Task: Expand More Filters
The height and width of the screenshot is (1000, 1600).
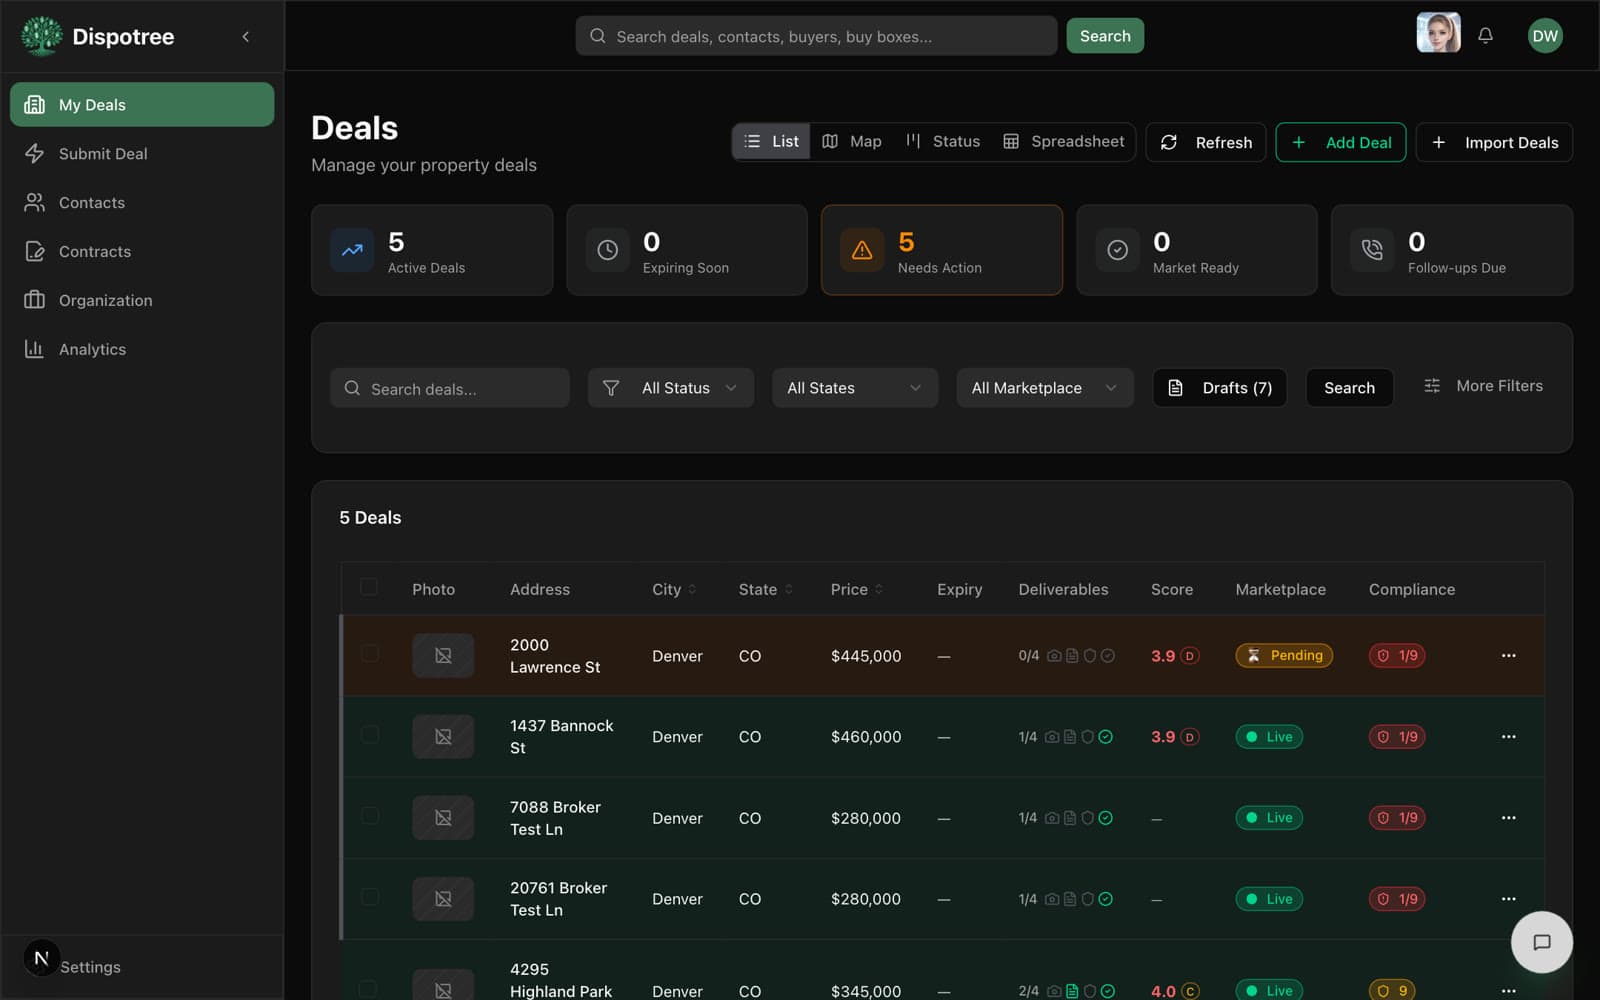Action: coord(1483,386)
